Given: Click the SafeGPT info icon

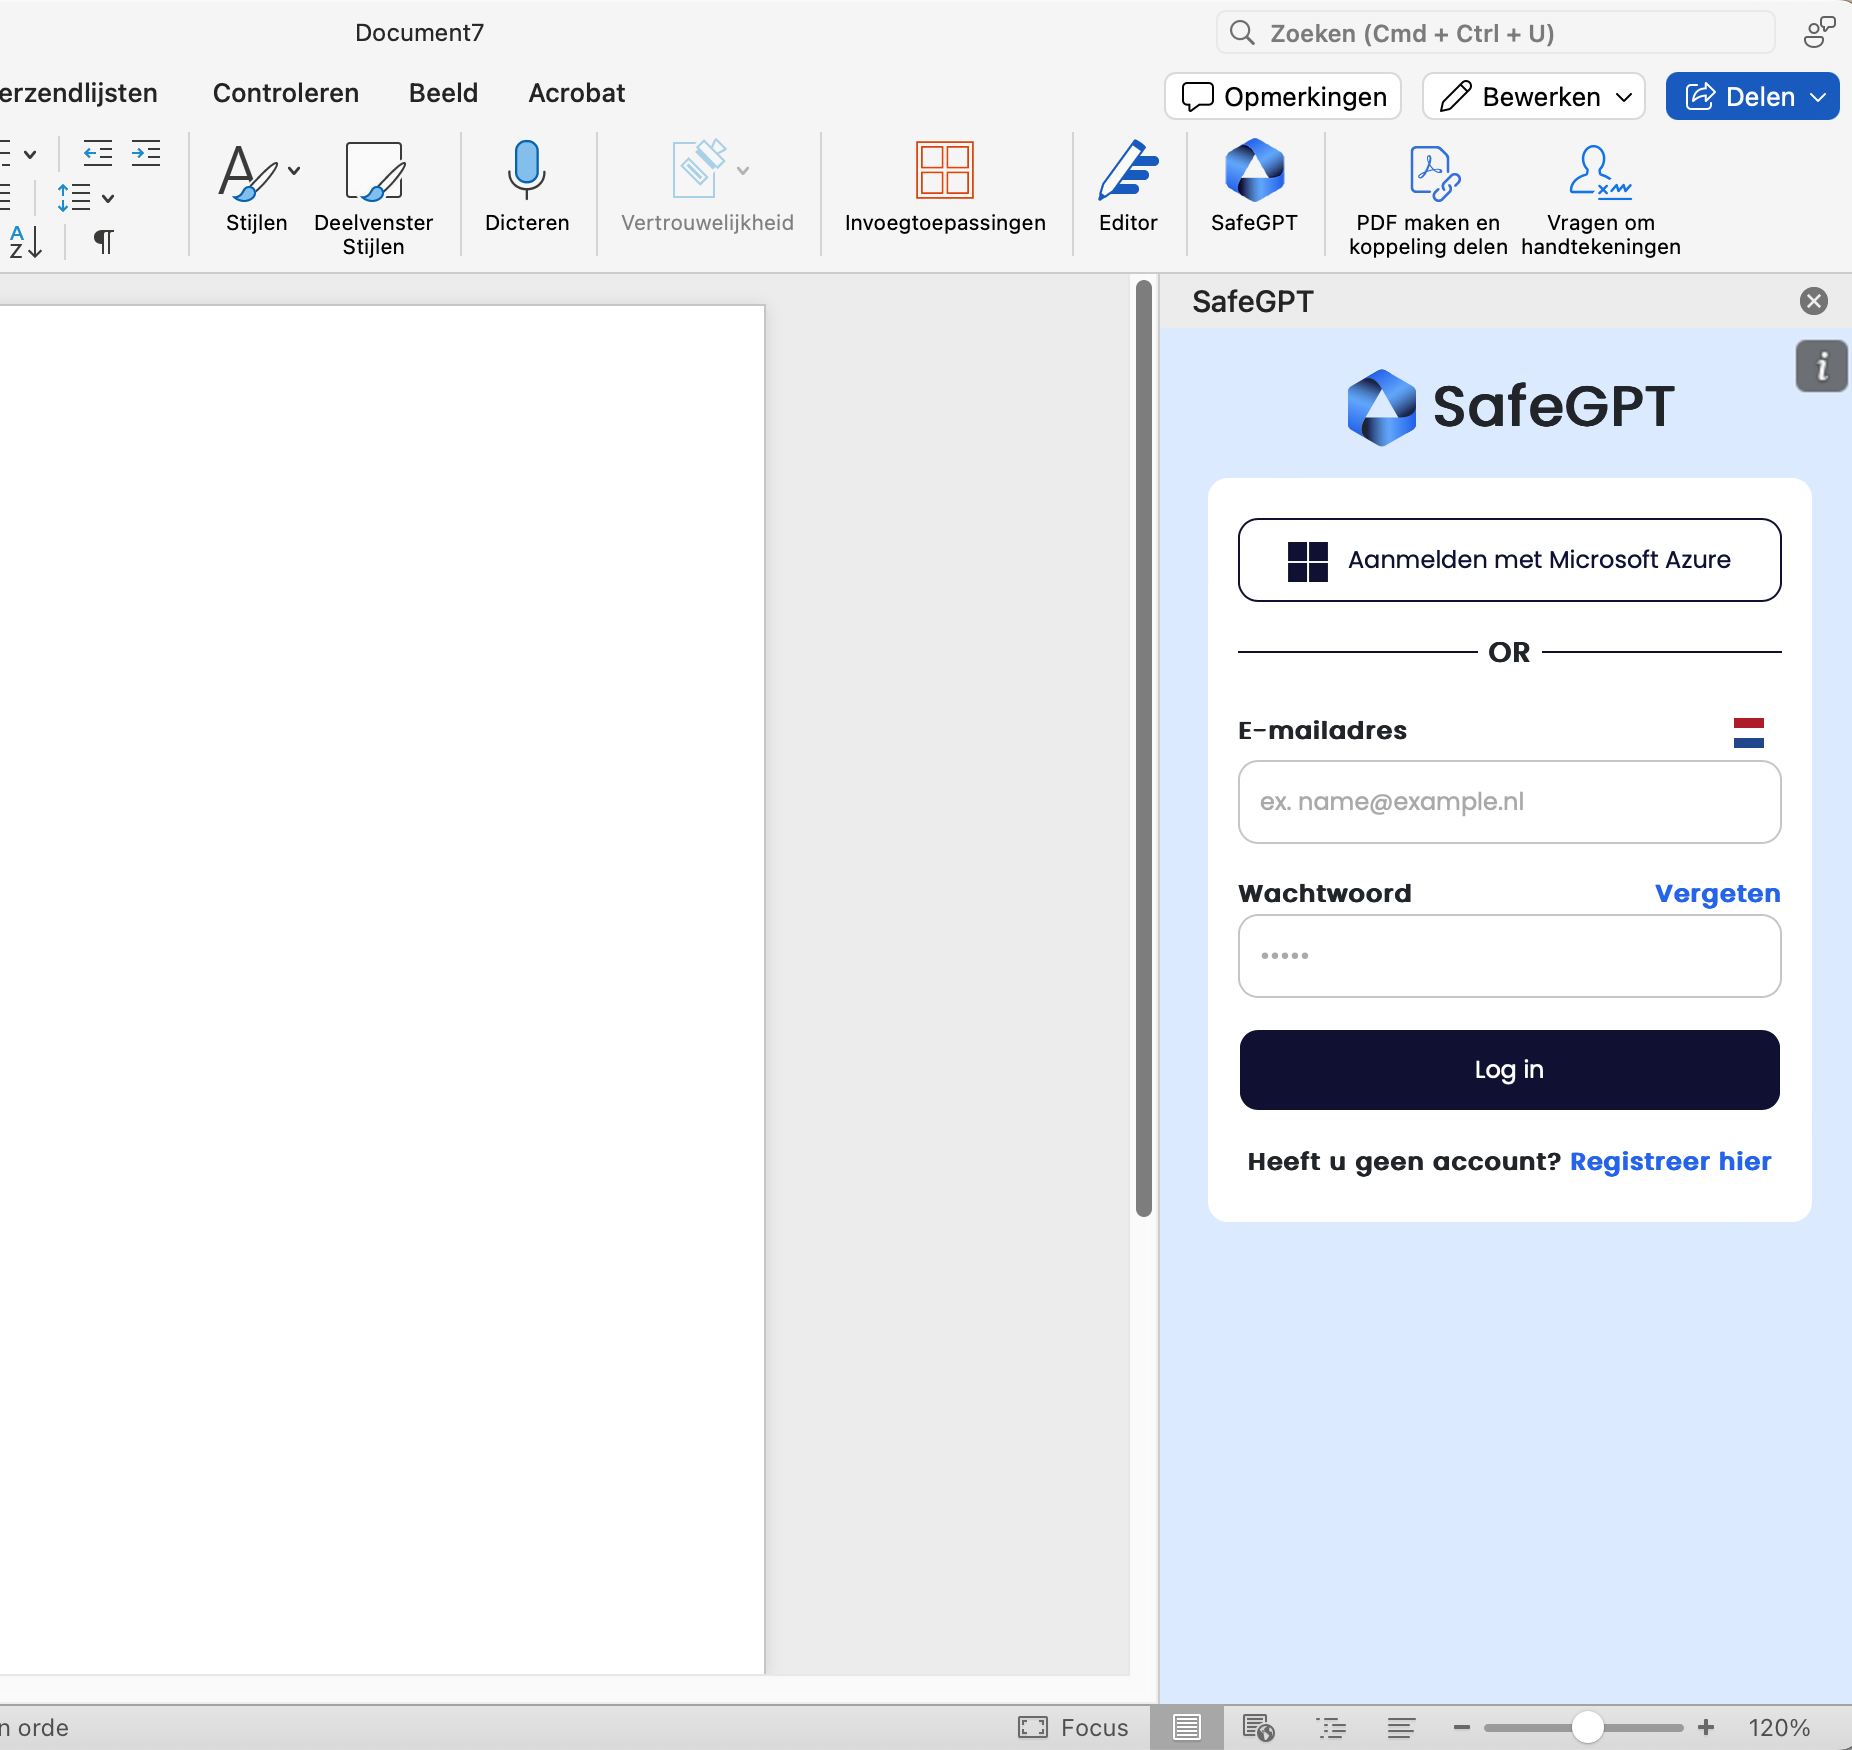Looking at the screenshot, I should 1821,366.
